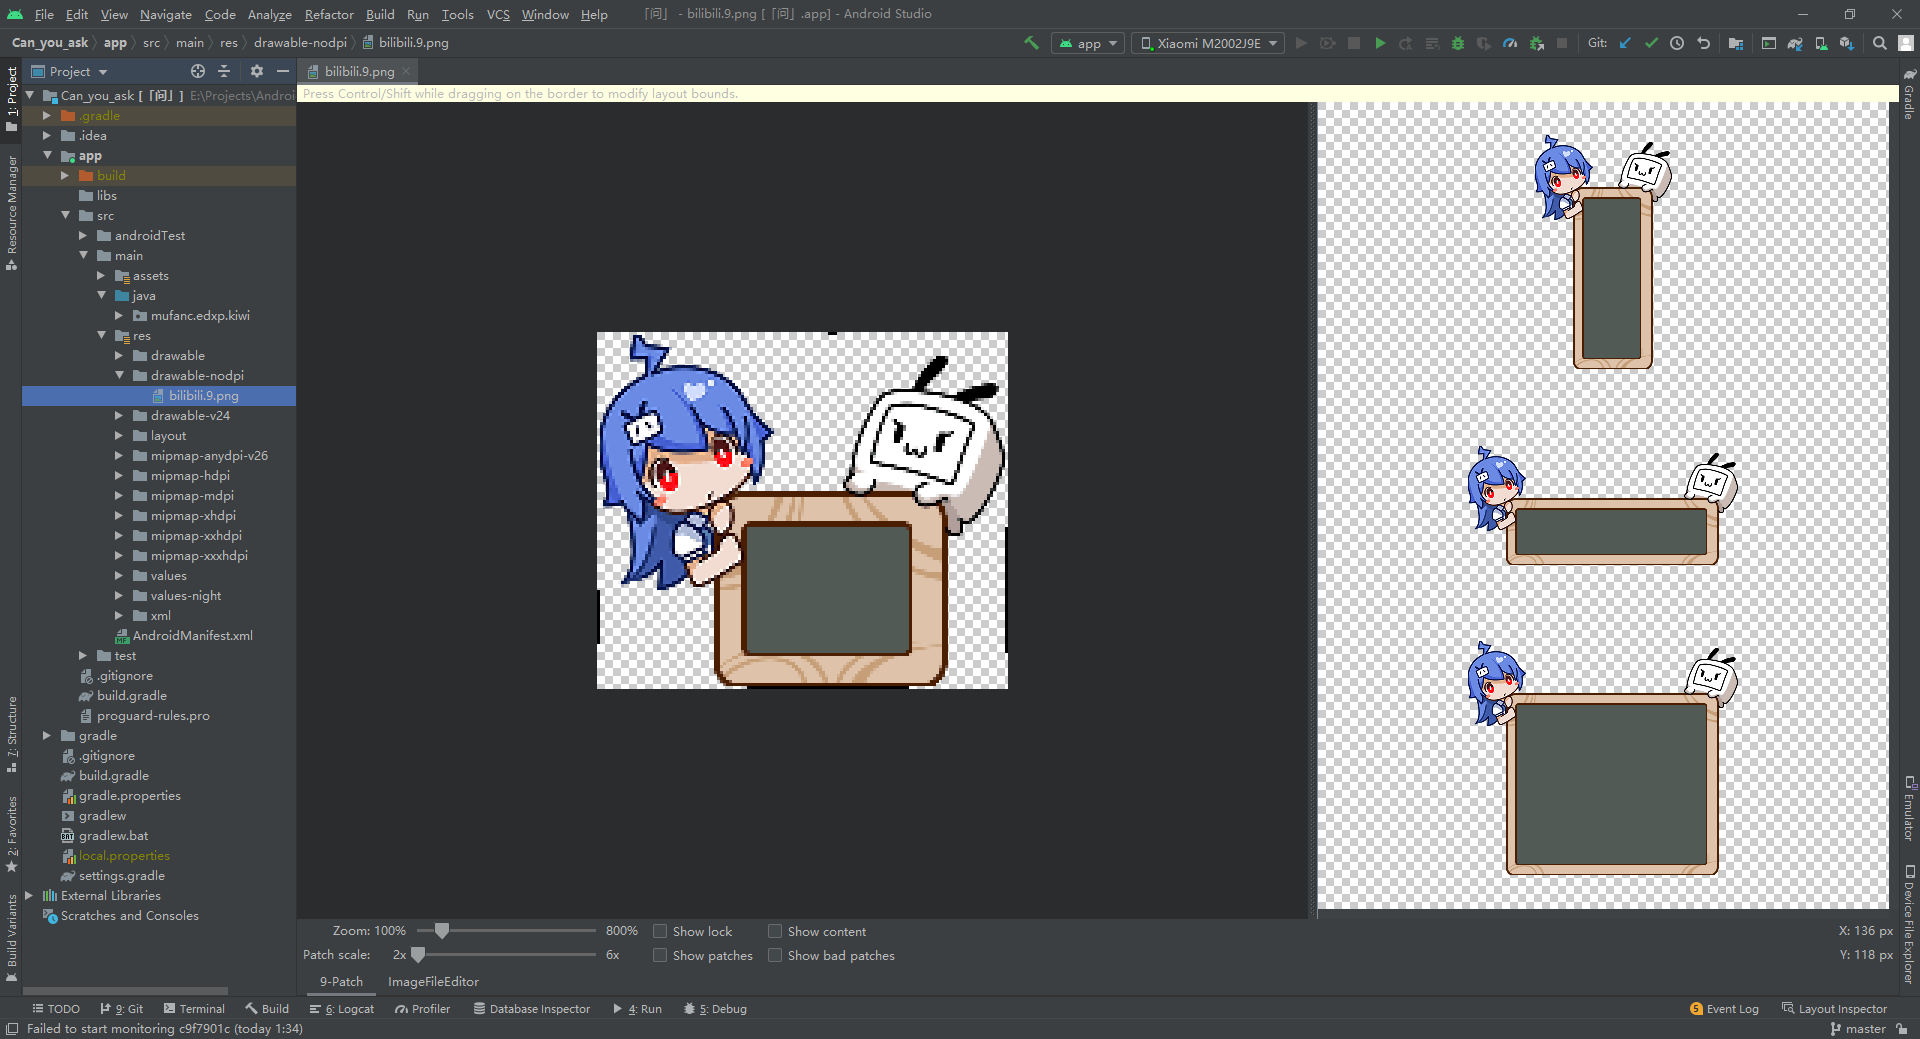Click the locate file target icon in Project panel
This screenshot has width=1920, height=1039.
[198, 71]
